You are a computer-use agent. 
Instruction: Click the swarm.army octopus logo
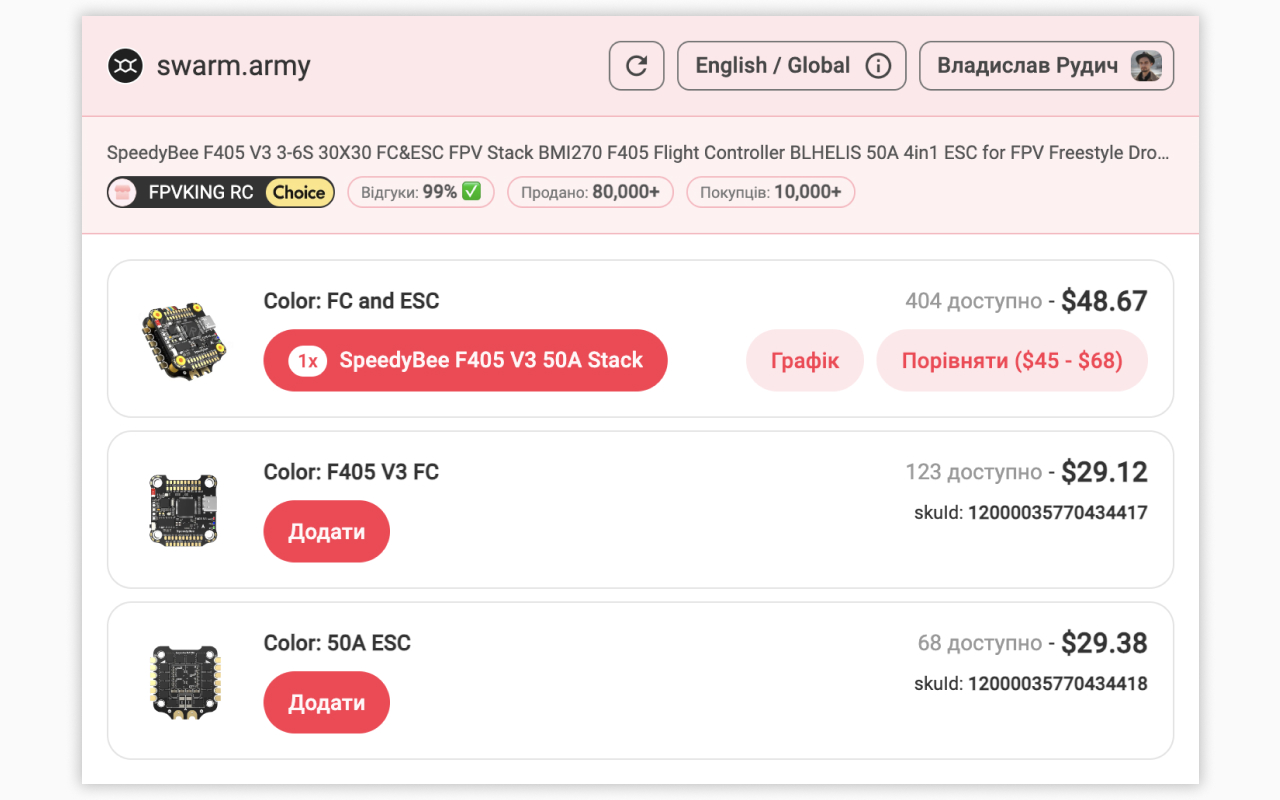tap(124, 65)
